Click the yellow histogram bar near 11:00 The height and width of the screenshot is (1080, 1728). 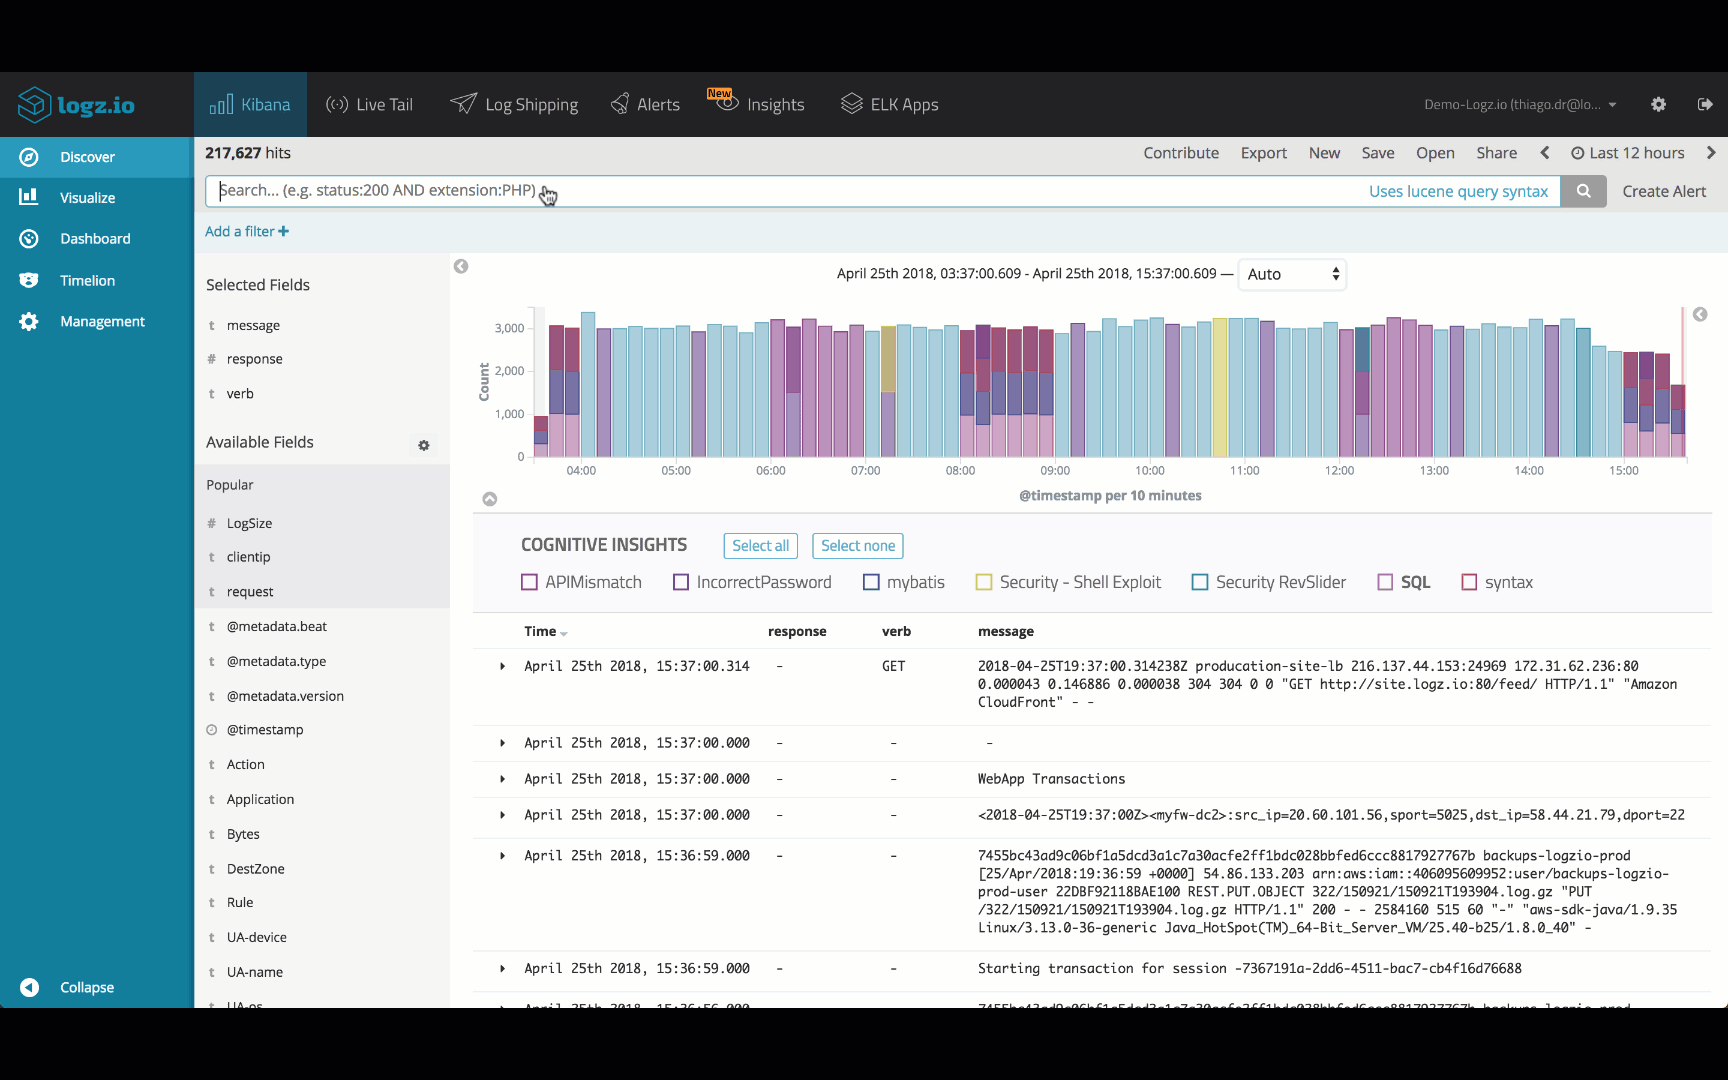pos(1220,388)
